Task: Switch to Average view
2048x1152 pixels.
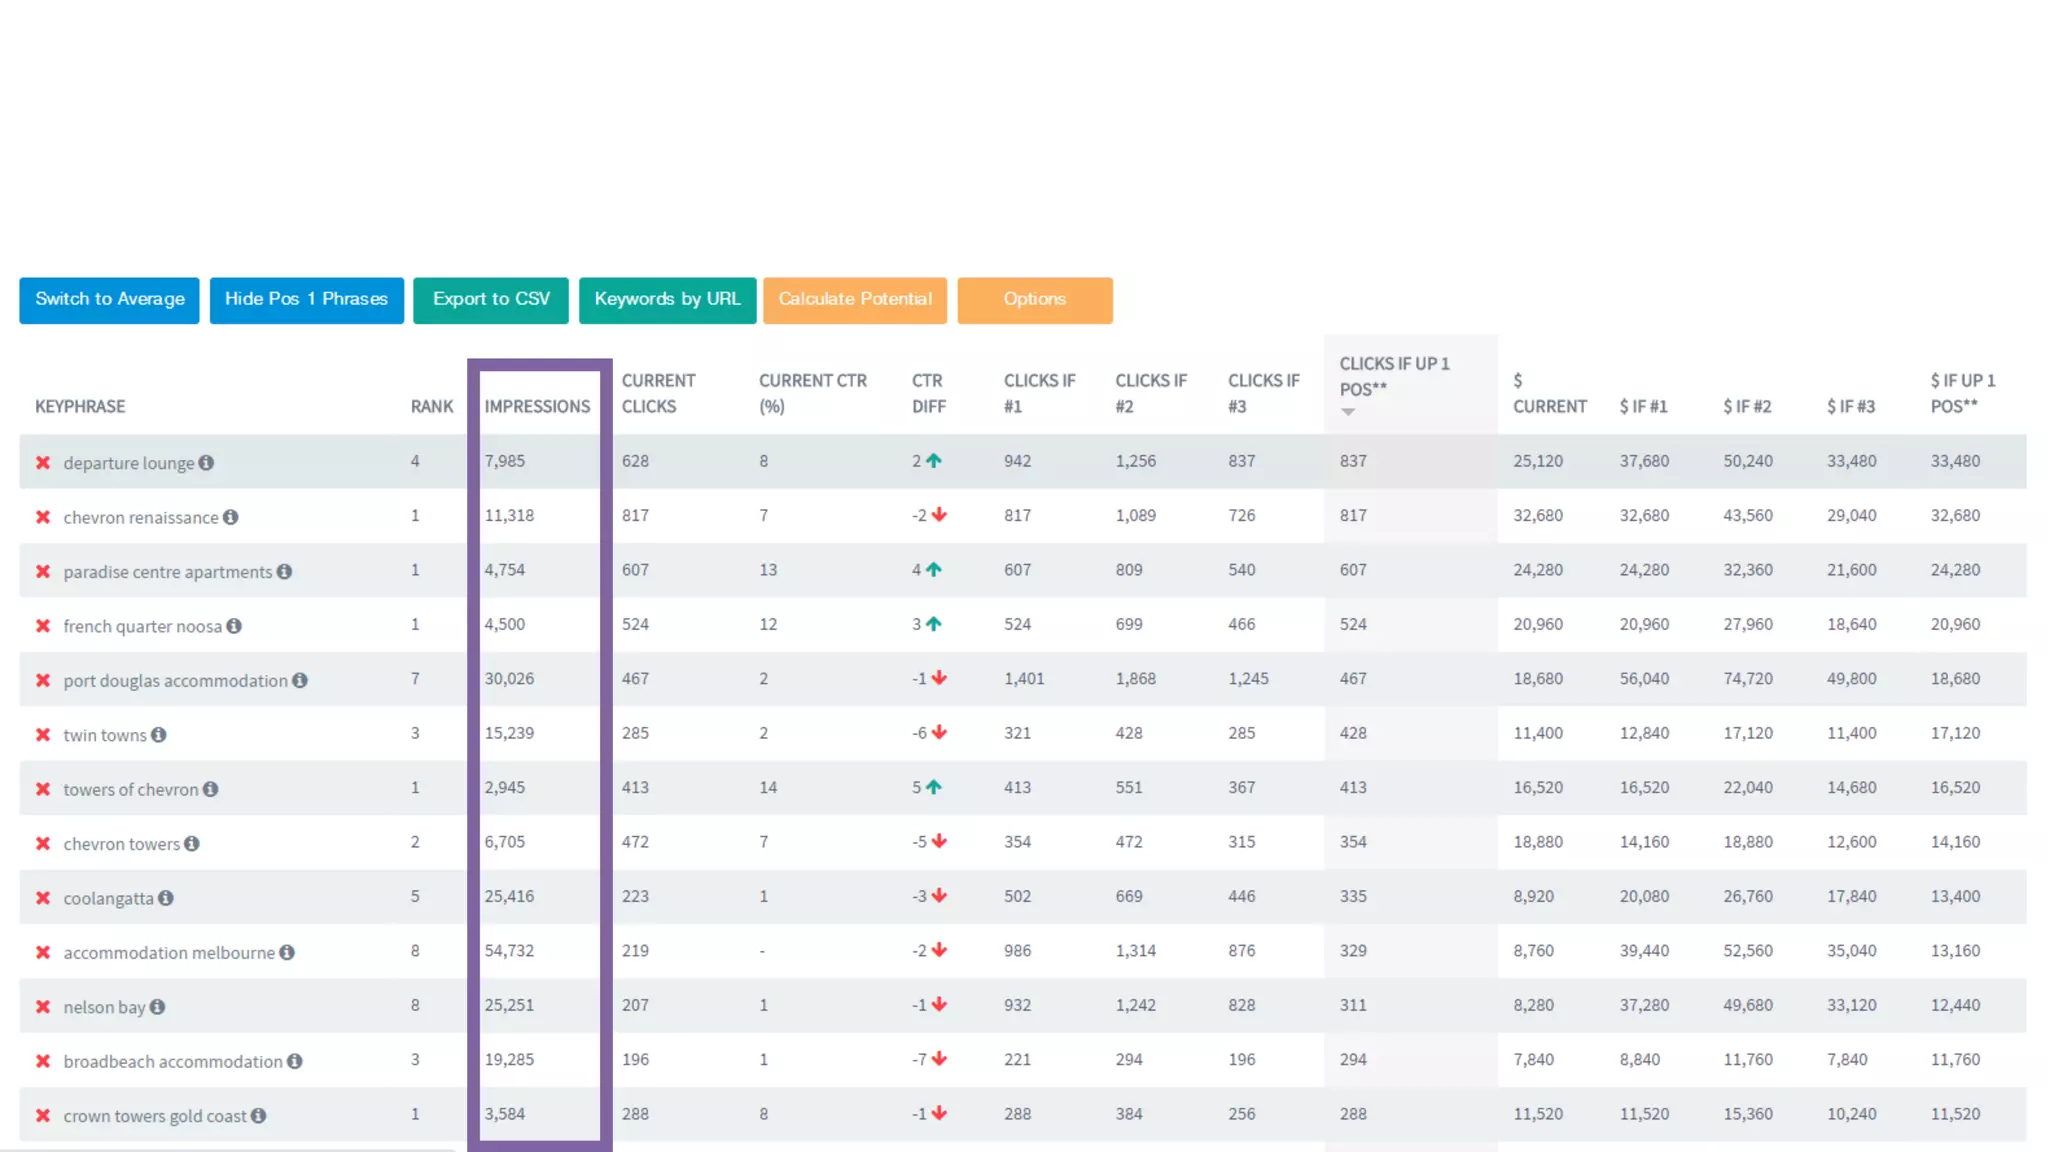Action: (109, 300)
